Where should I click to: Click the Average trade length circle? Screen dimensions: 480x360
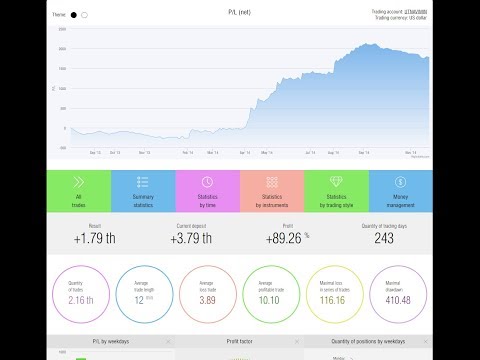[144, 294]
